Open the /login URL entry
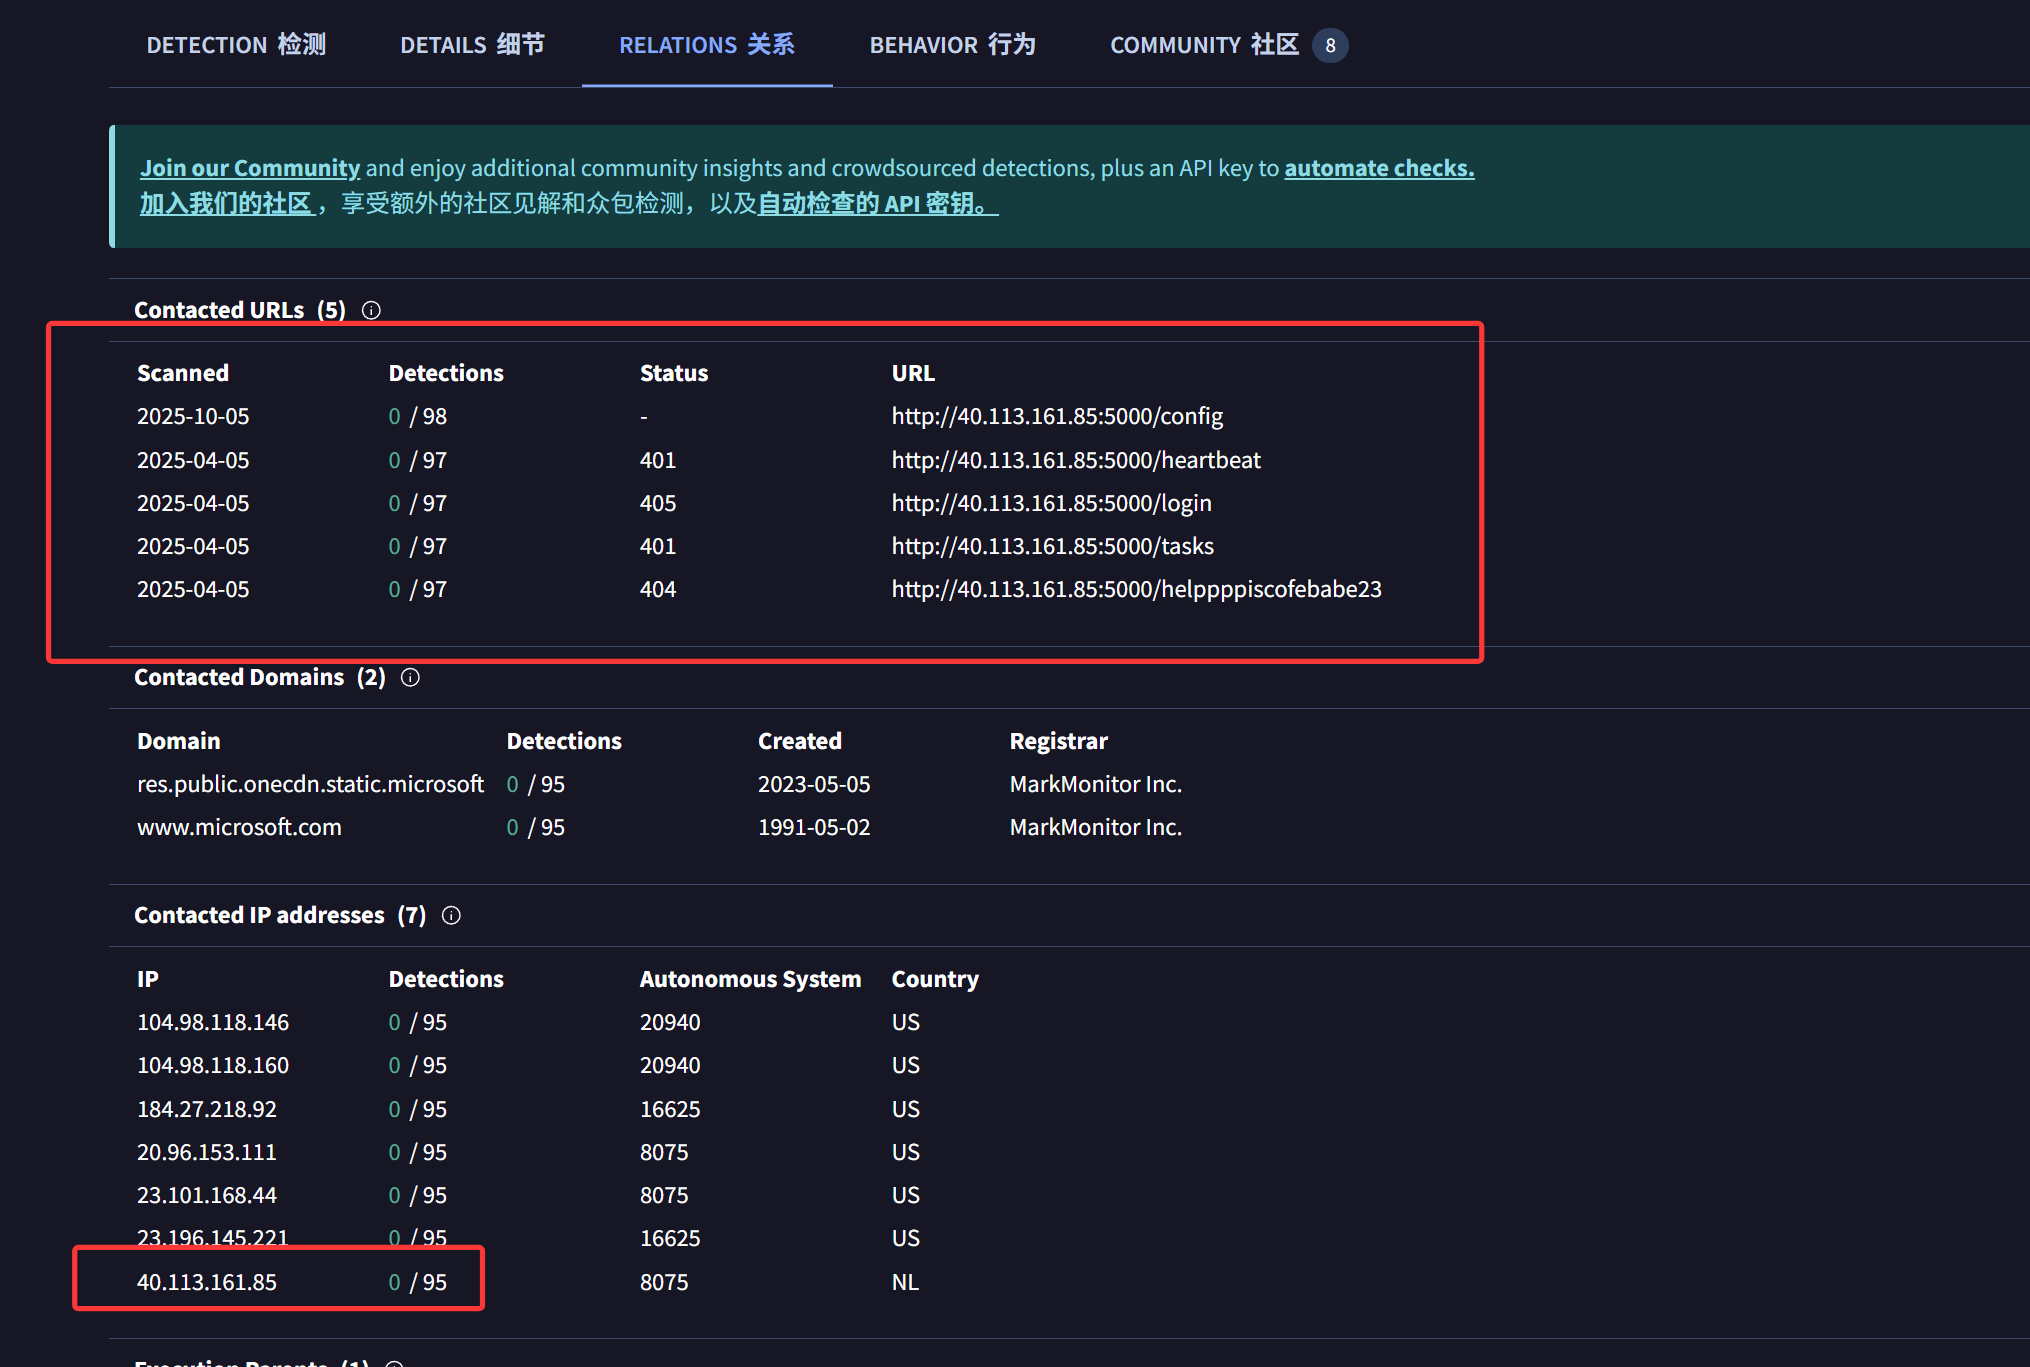 [1051, 503]
